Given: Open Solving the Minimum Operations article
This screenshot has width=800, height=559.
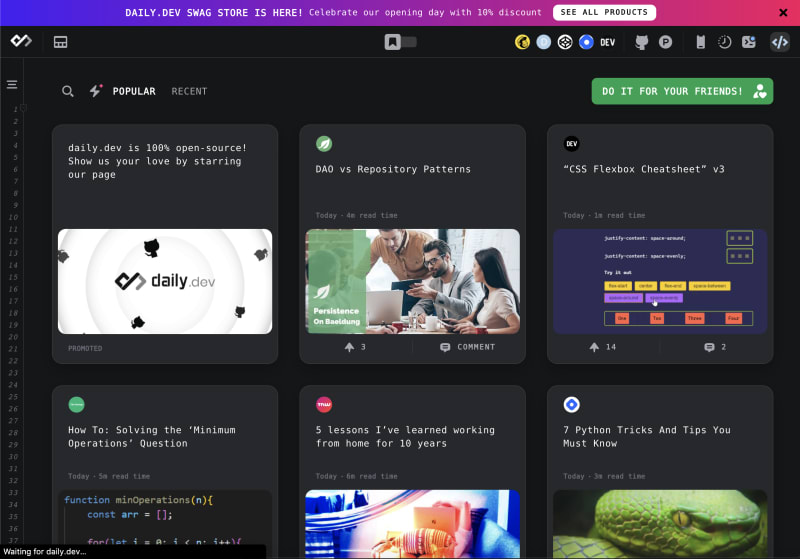Looking at the screenshot, I should (152, 437).
